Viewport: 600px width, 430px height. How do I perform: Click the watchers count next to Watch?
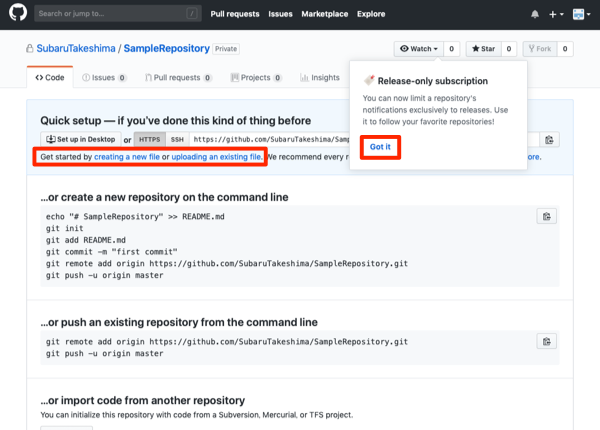pyautogui.click(x=452, y=49)
